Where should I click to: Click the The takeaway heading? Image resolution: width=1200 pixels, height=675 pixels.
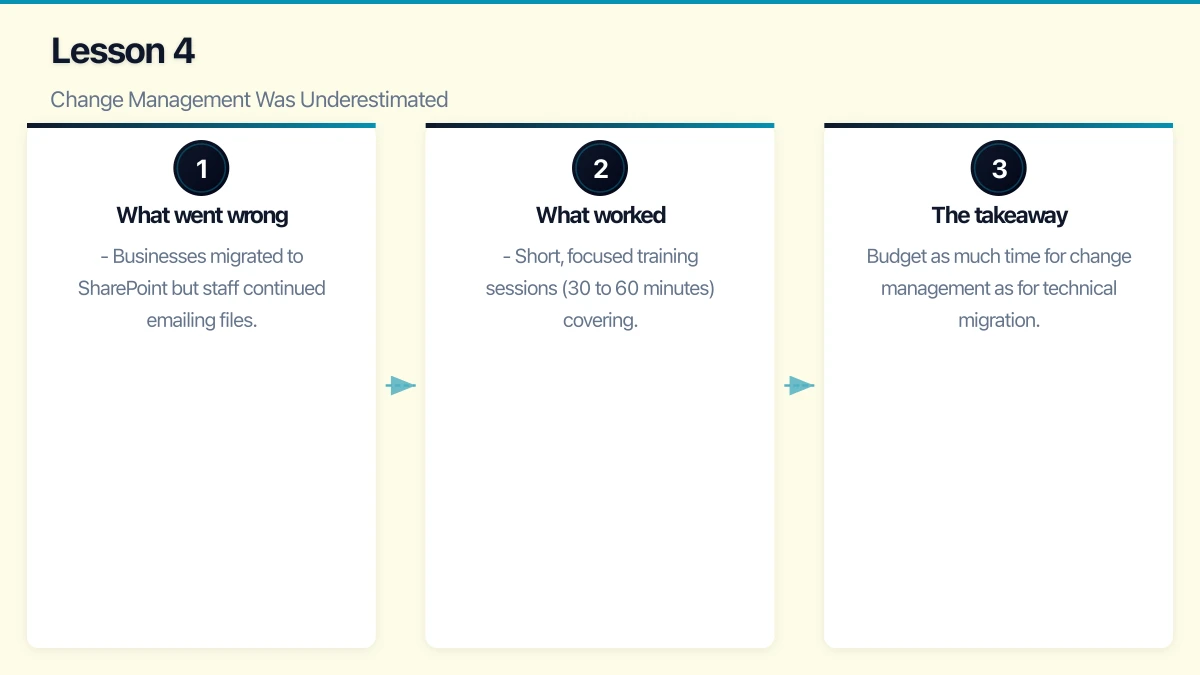[998, 215]
